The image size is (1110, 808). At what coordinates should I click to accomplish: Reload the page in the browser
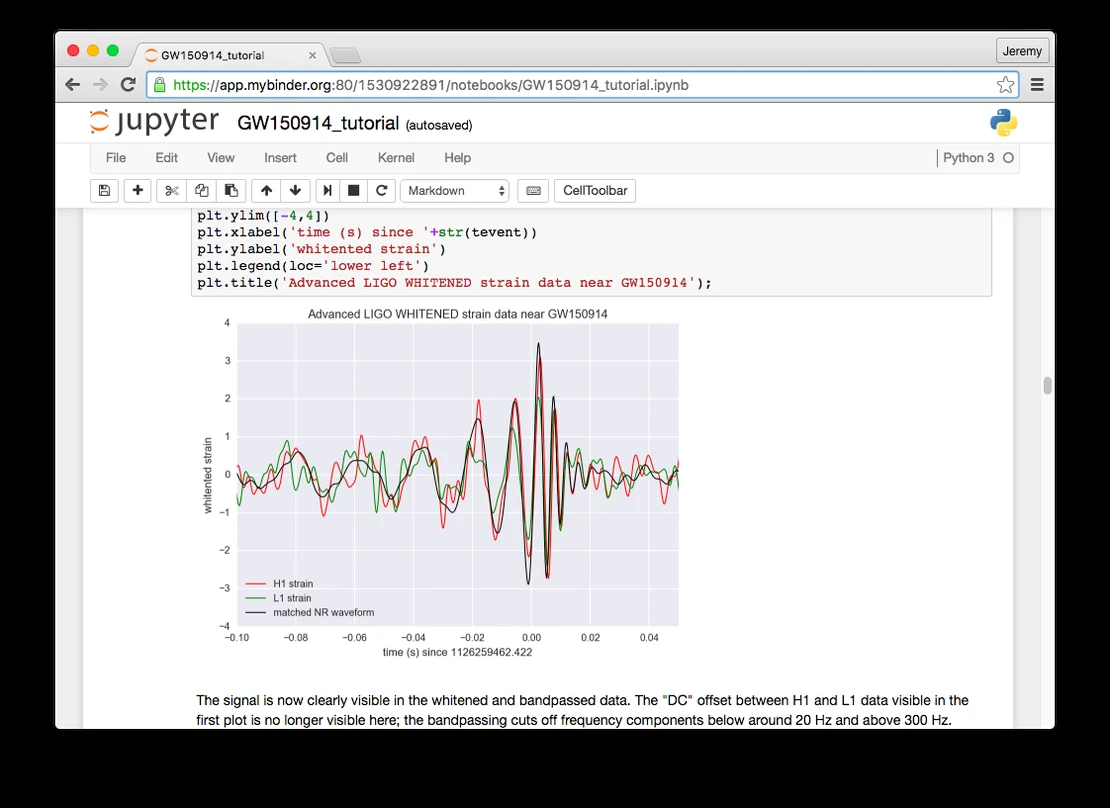pyautogui.click(x=128, y=85)
